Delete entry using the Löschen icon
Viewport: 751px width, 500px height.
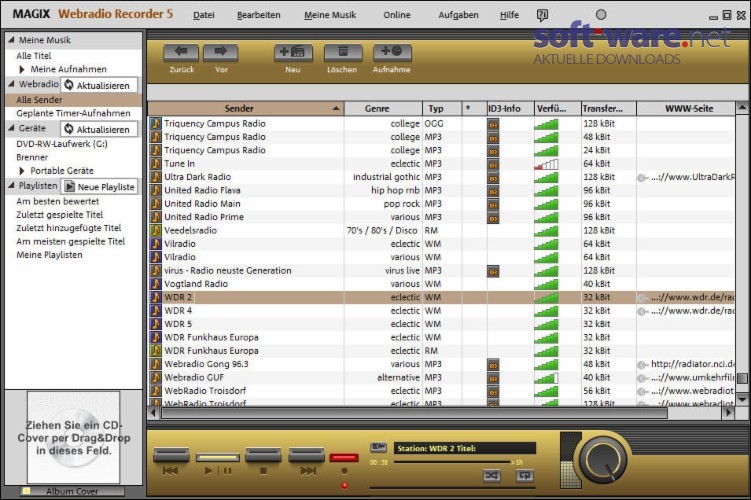coord(343,53)
